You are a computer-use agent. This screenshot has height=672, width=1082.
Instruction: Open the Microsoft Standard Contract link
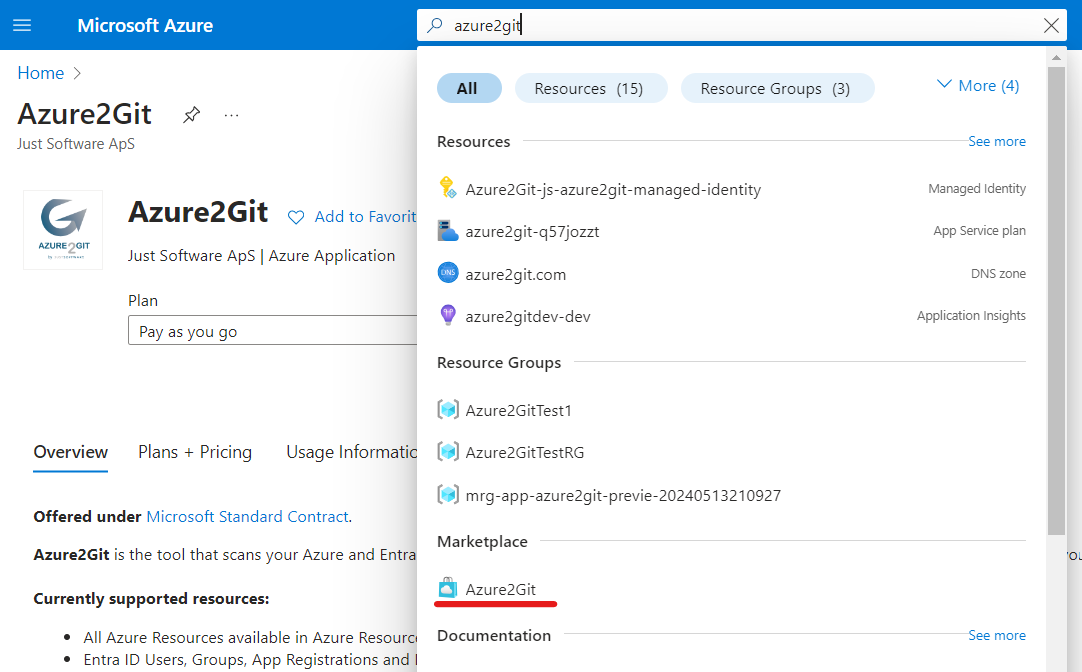(x=247, y=516)
